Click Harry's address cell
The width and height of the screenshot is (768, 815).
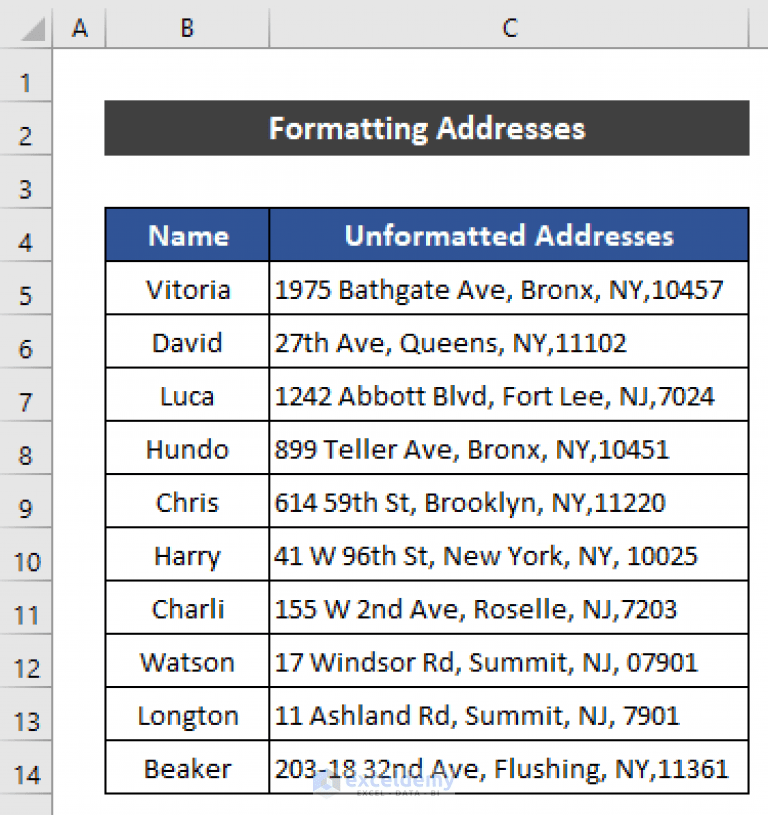point(485,555)
